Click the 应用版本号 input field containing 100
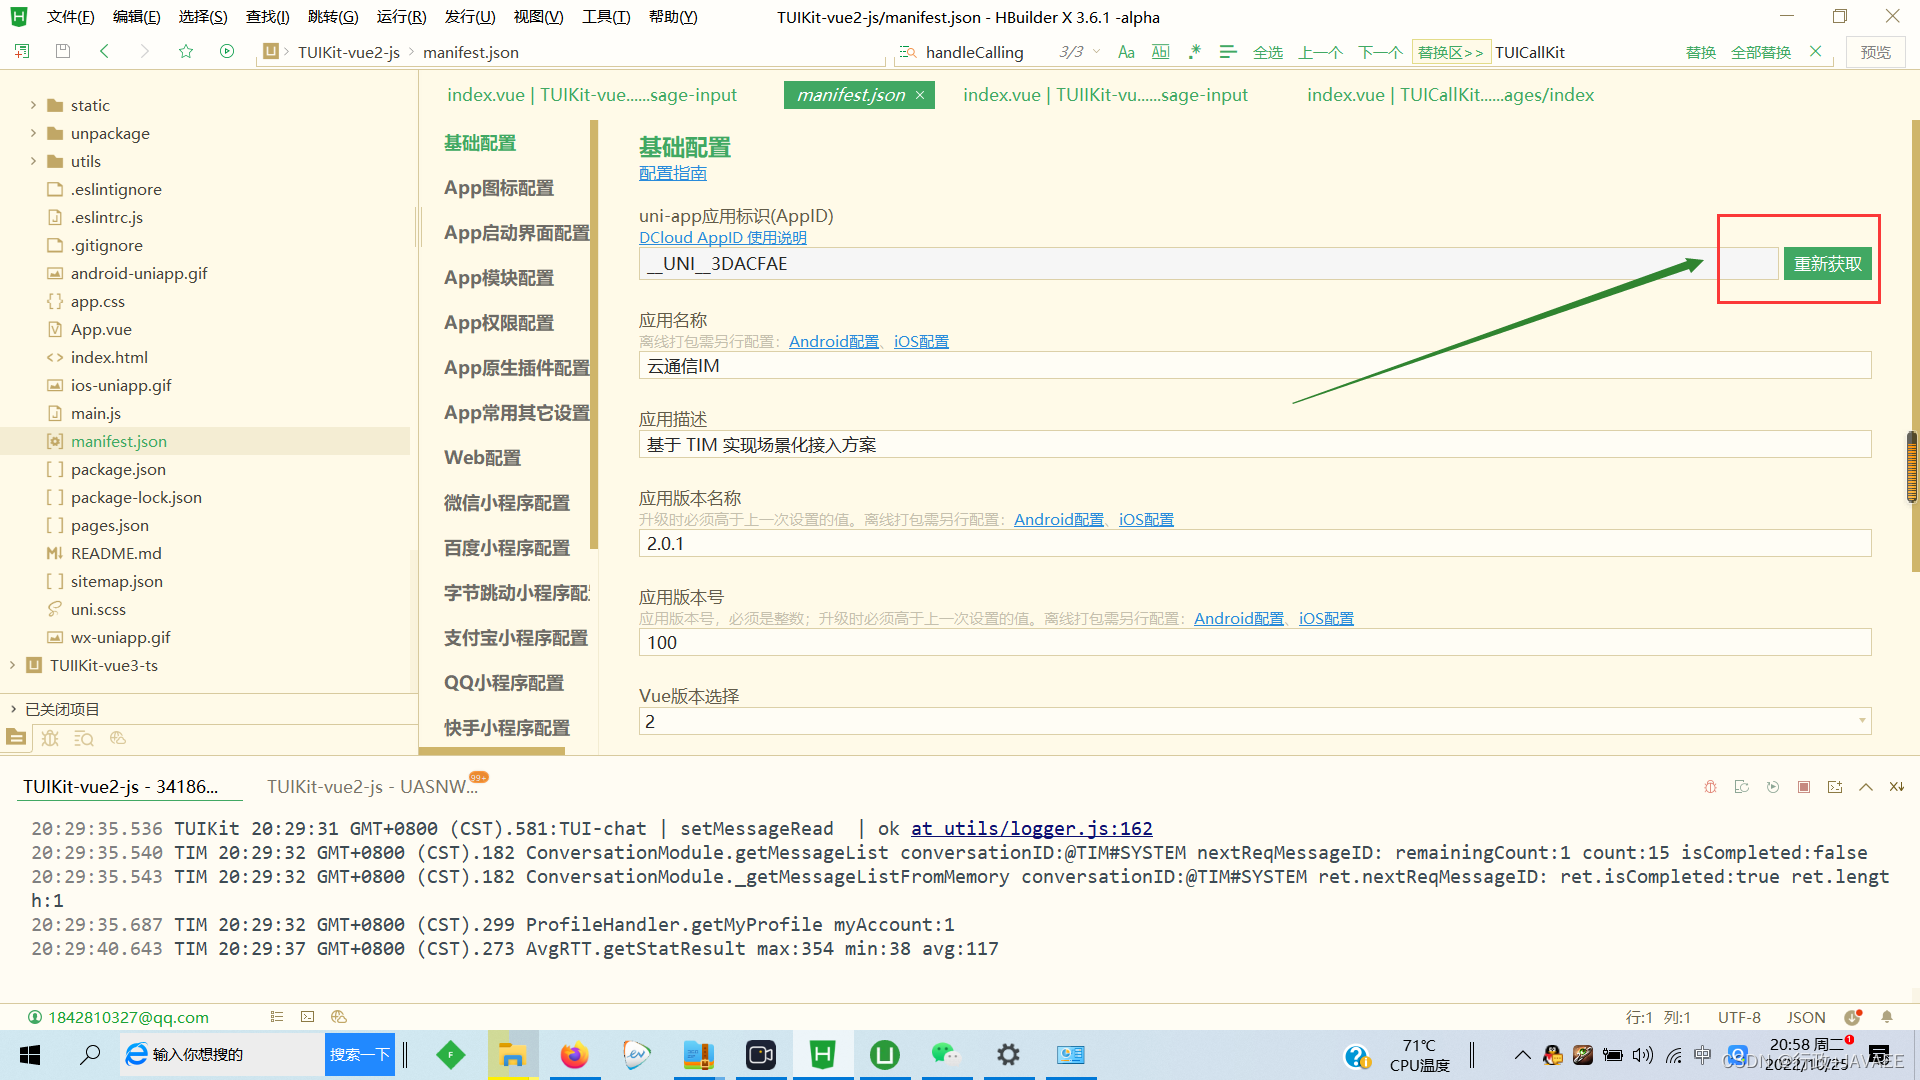Image resolution: width=1920 pixels, height=1080 pixels. [1255, 642]
